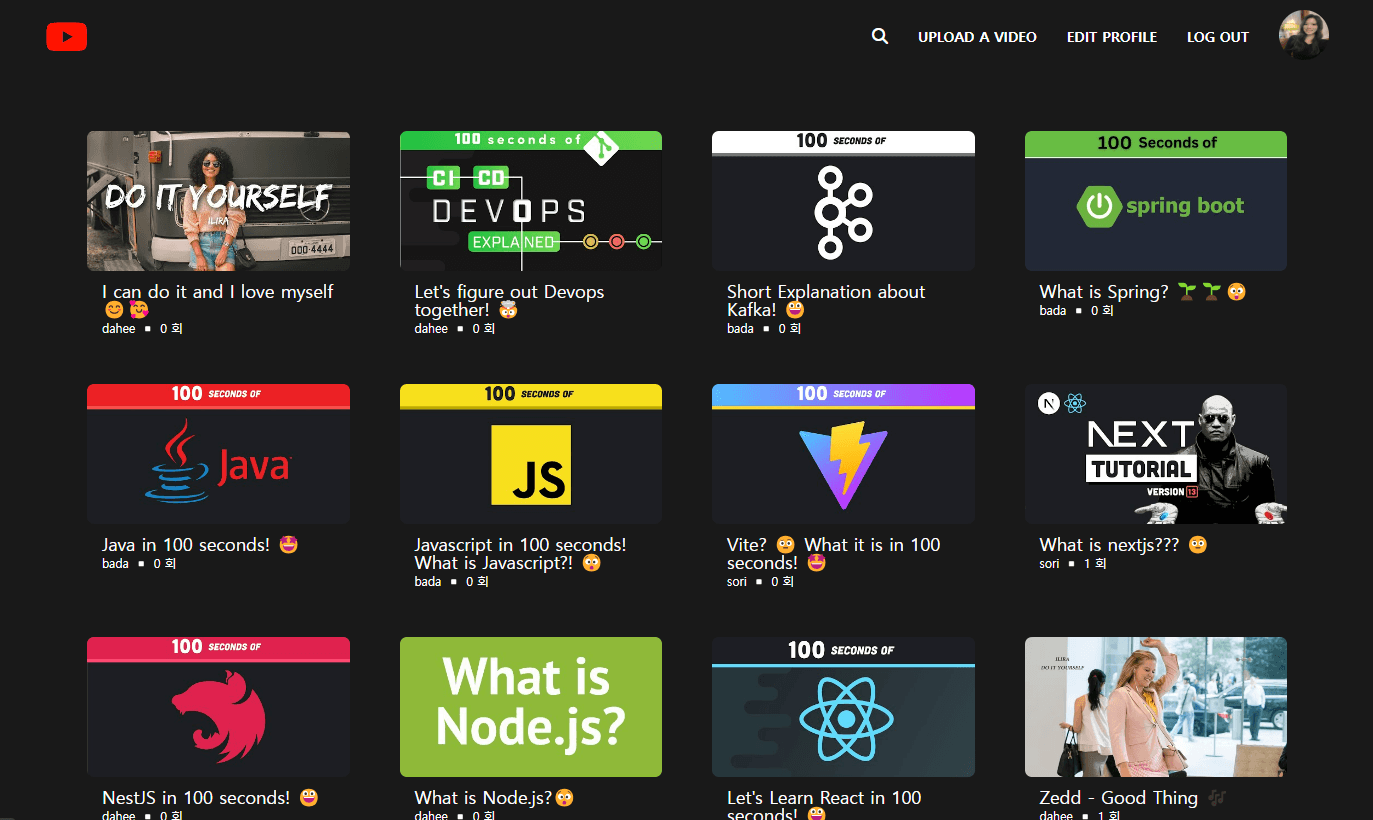The image size is (1373, 820).
Task: Open the Do It Yourself video thumbnail
Action: (x=218, y=201)
